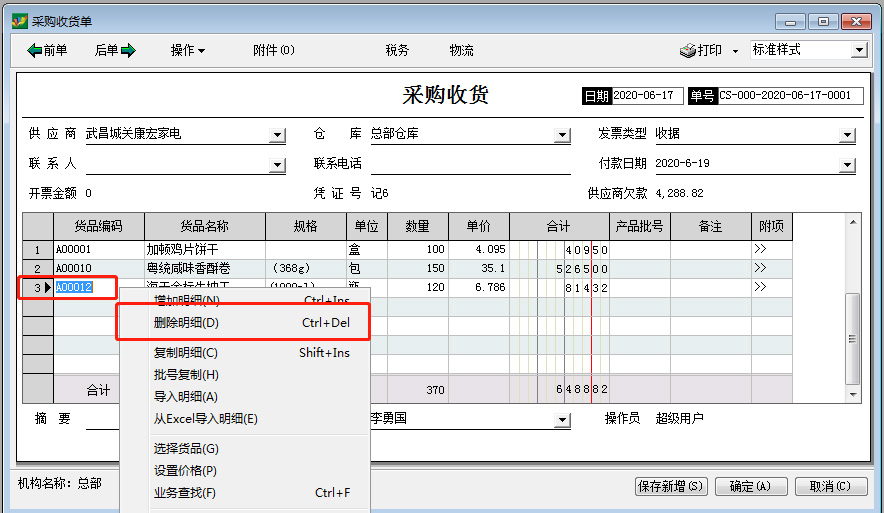Click the 联系电话 input field

(x=470, y=163)
